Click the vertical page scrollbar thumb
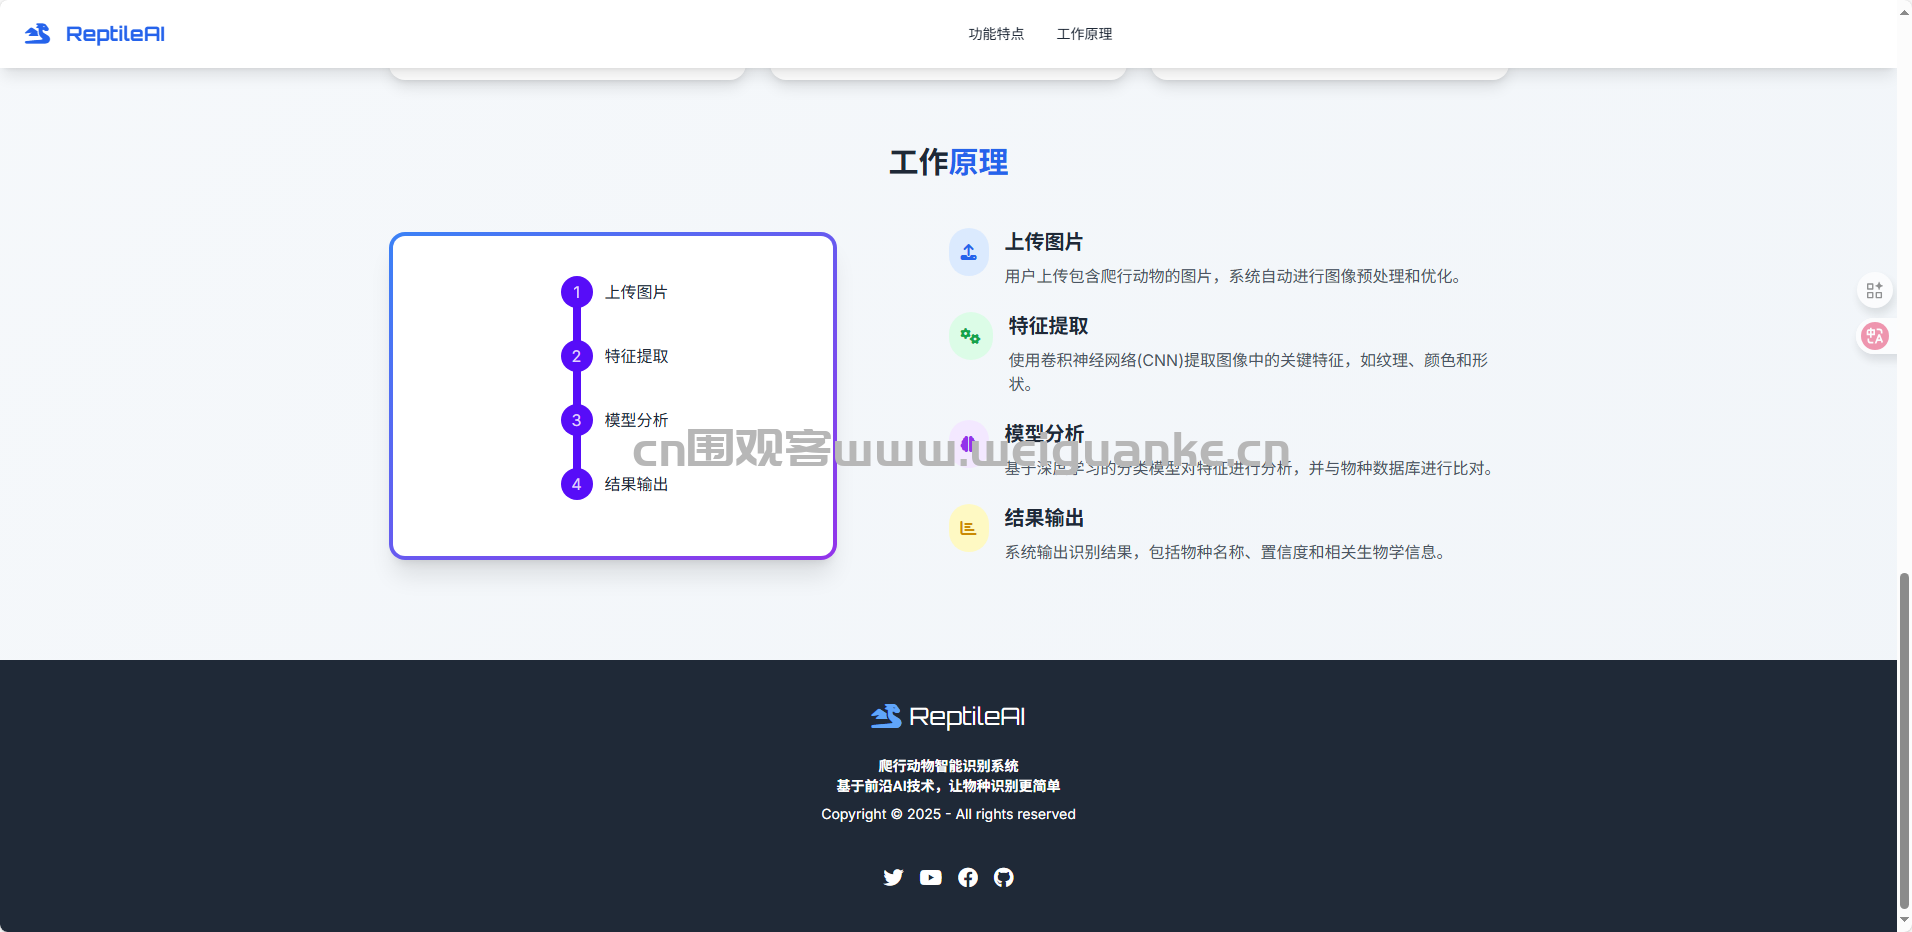This screenshot has width=1912, height=932. (1904, 740)
